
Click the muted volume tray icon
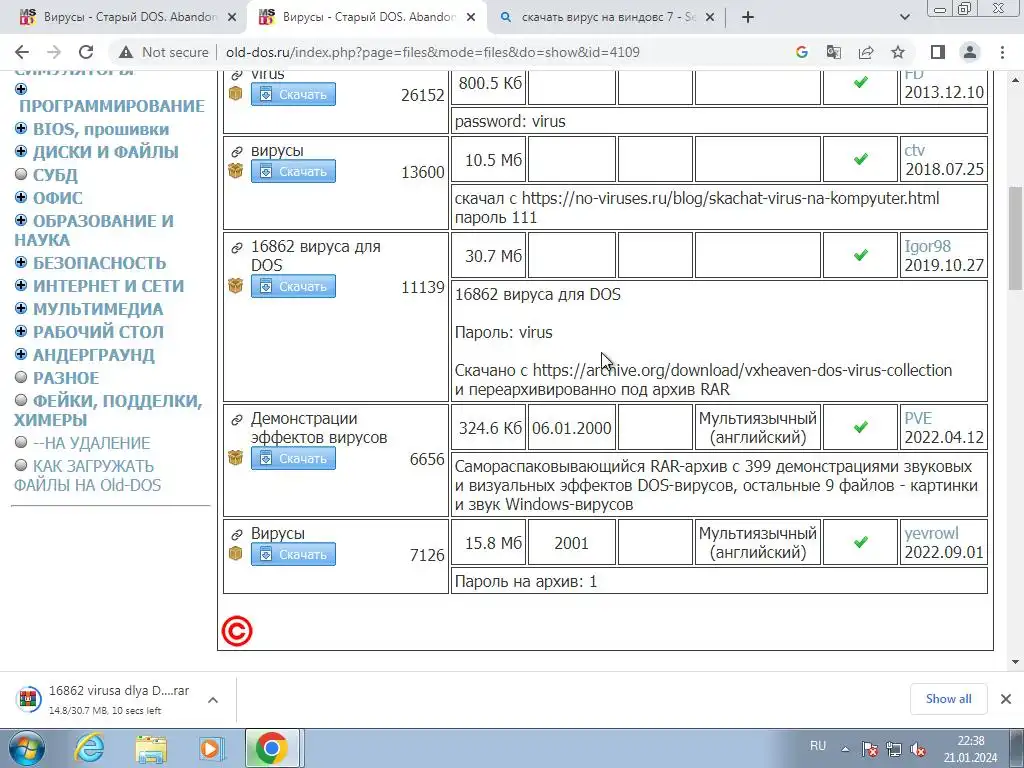coord(918,749)
